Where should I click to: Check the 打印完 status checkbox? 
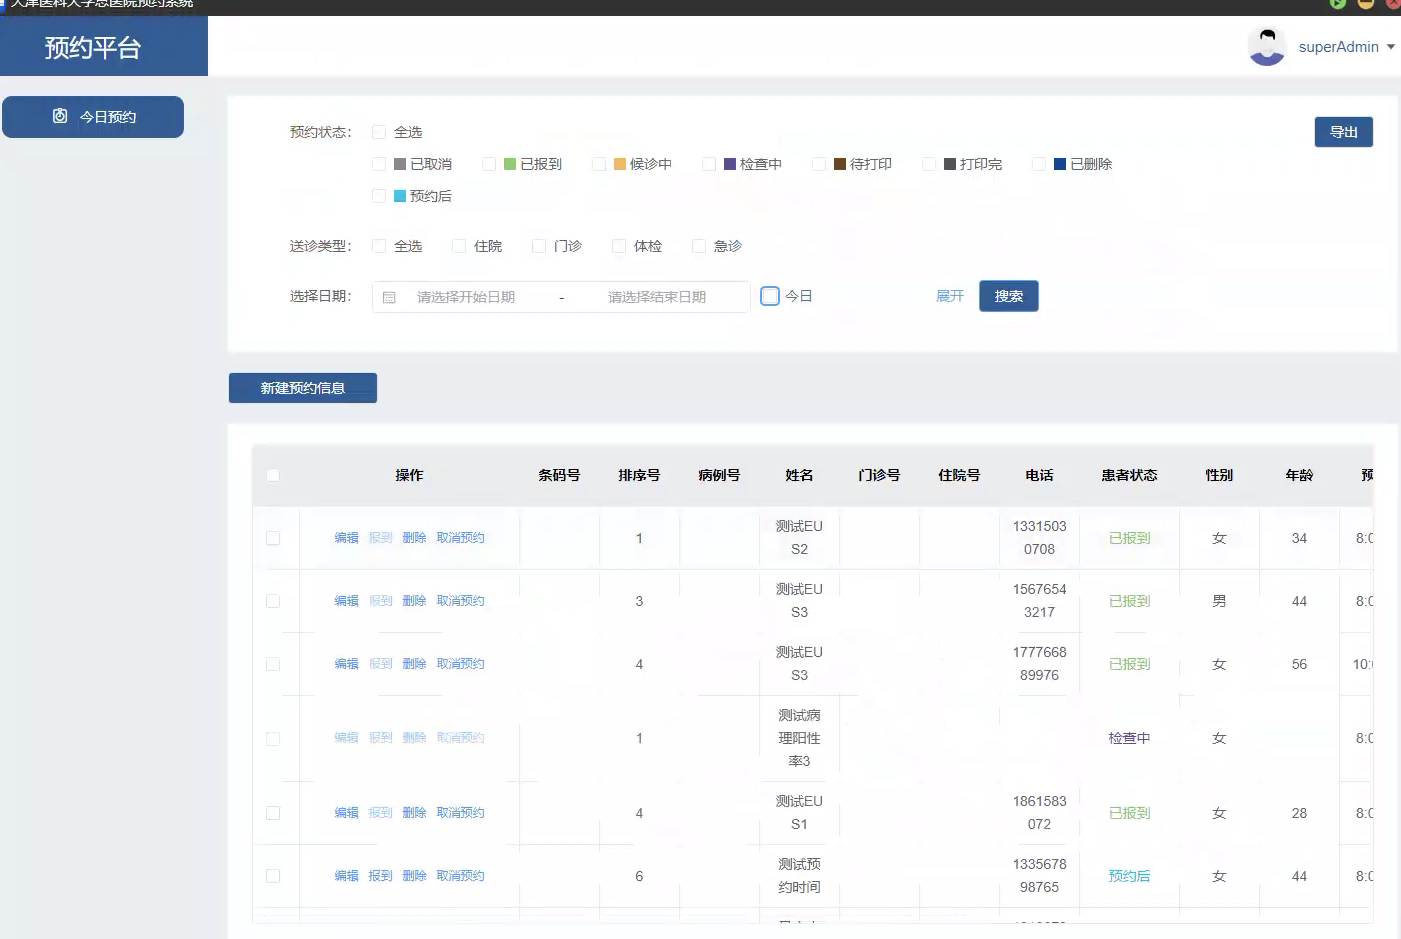929,164
